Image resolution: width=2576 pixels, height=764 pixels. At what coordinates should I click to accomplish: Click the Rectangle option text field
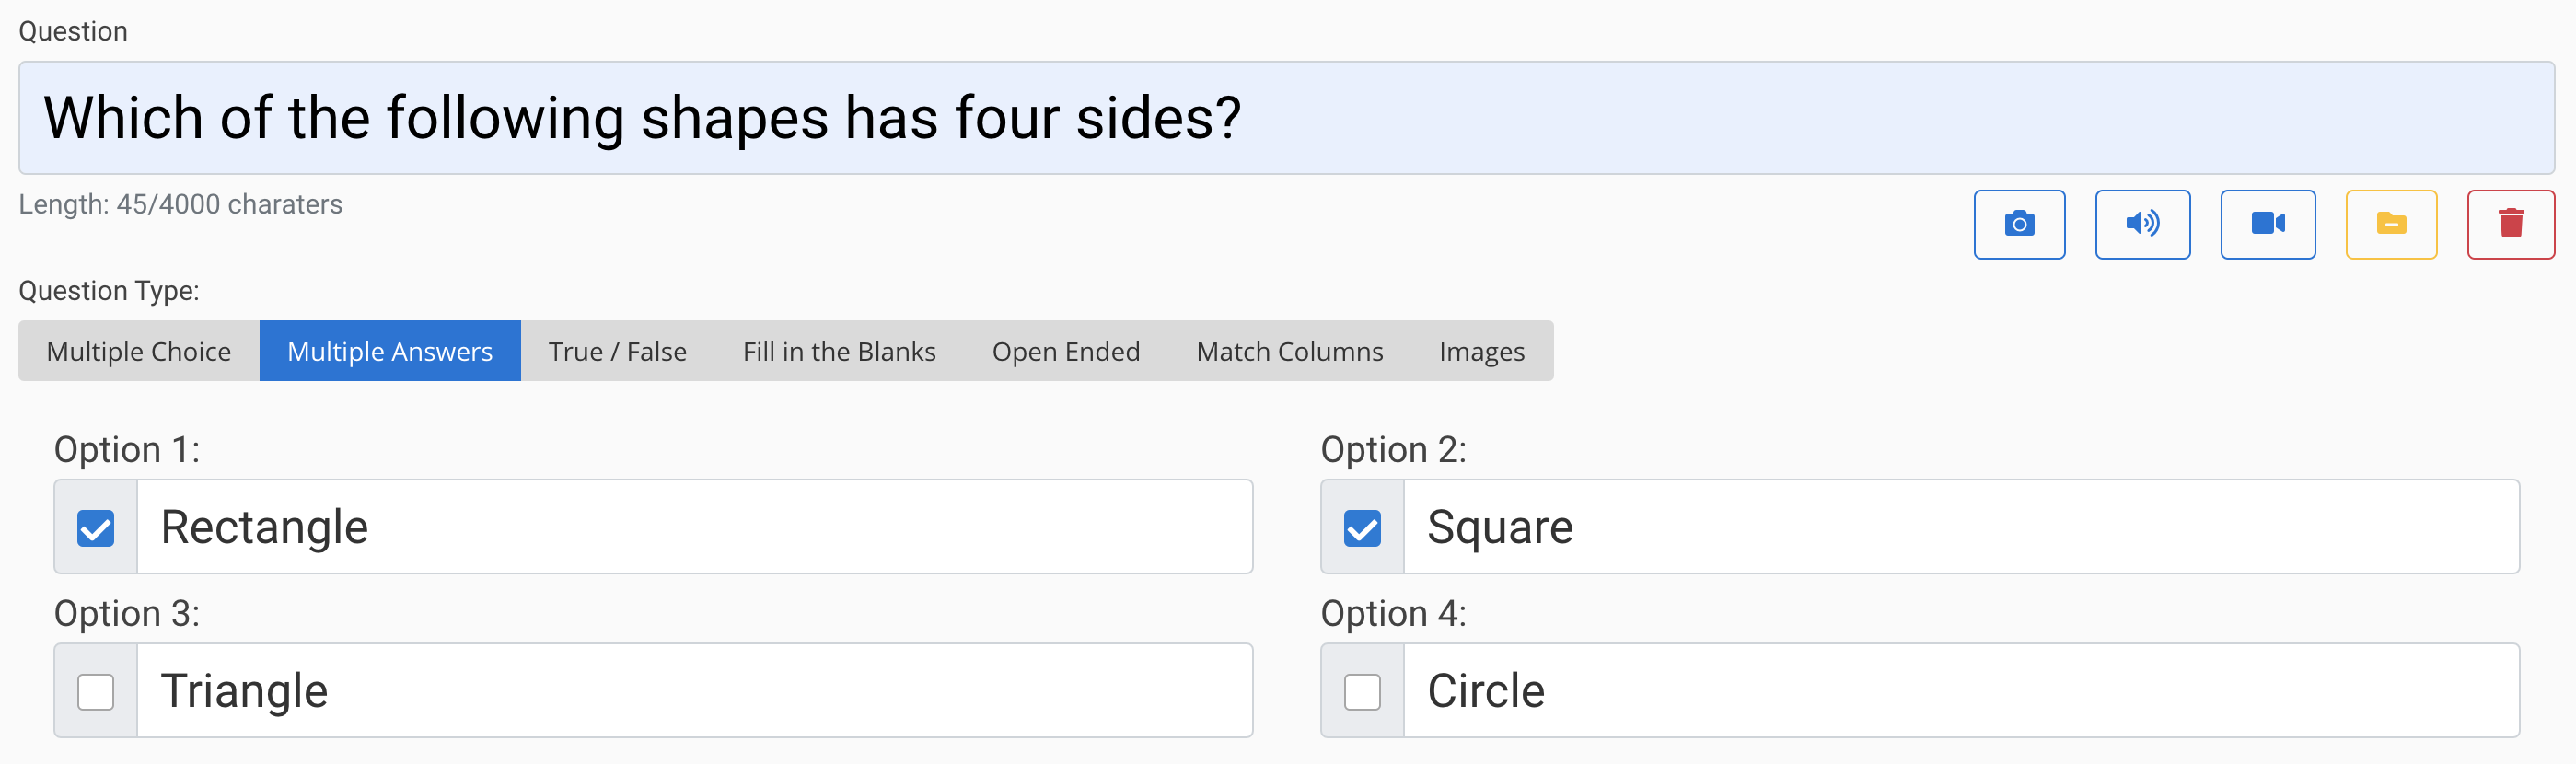click(x=693, y=527)
